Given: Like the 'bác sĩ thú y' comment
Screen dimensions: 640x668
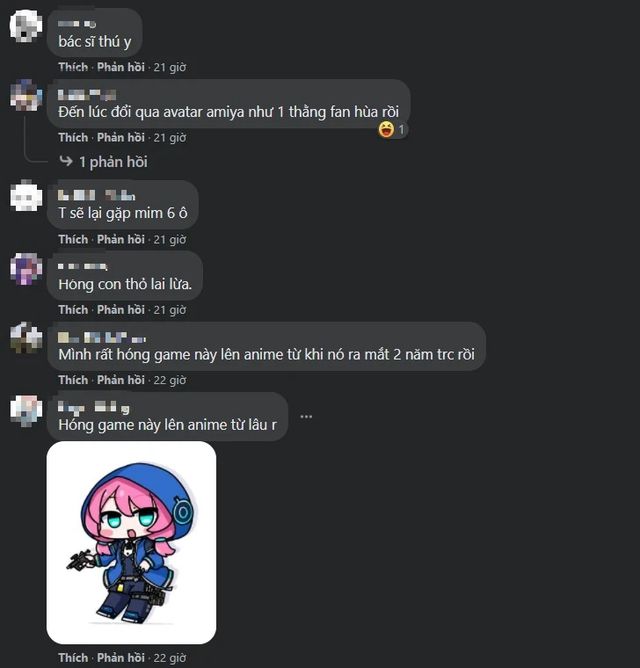Looking at the screenshot, I should point(73,67).
